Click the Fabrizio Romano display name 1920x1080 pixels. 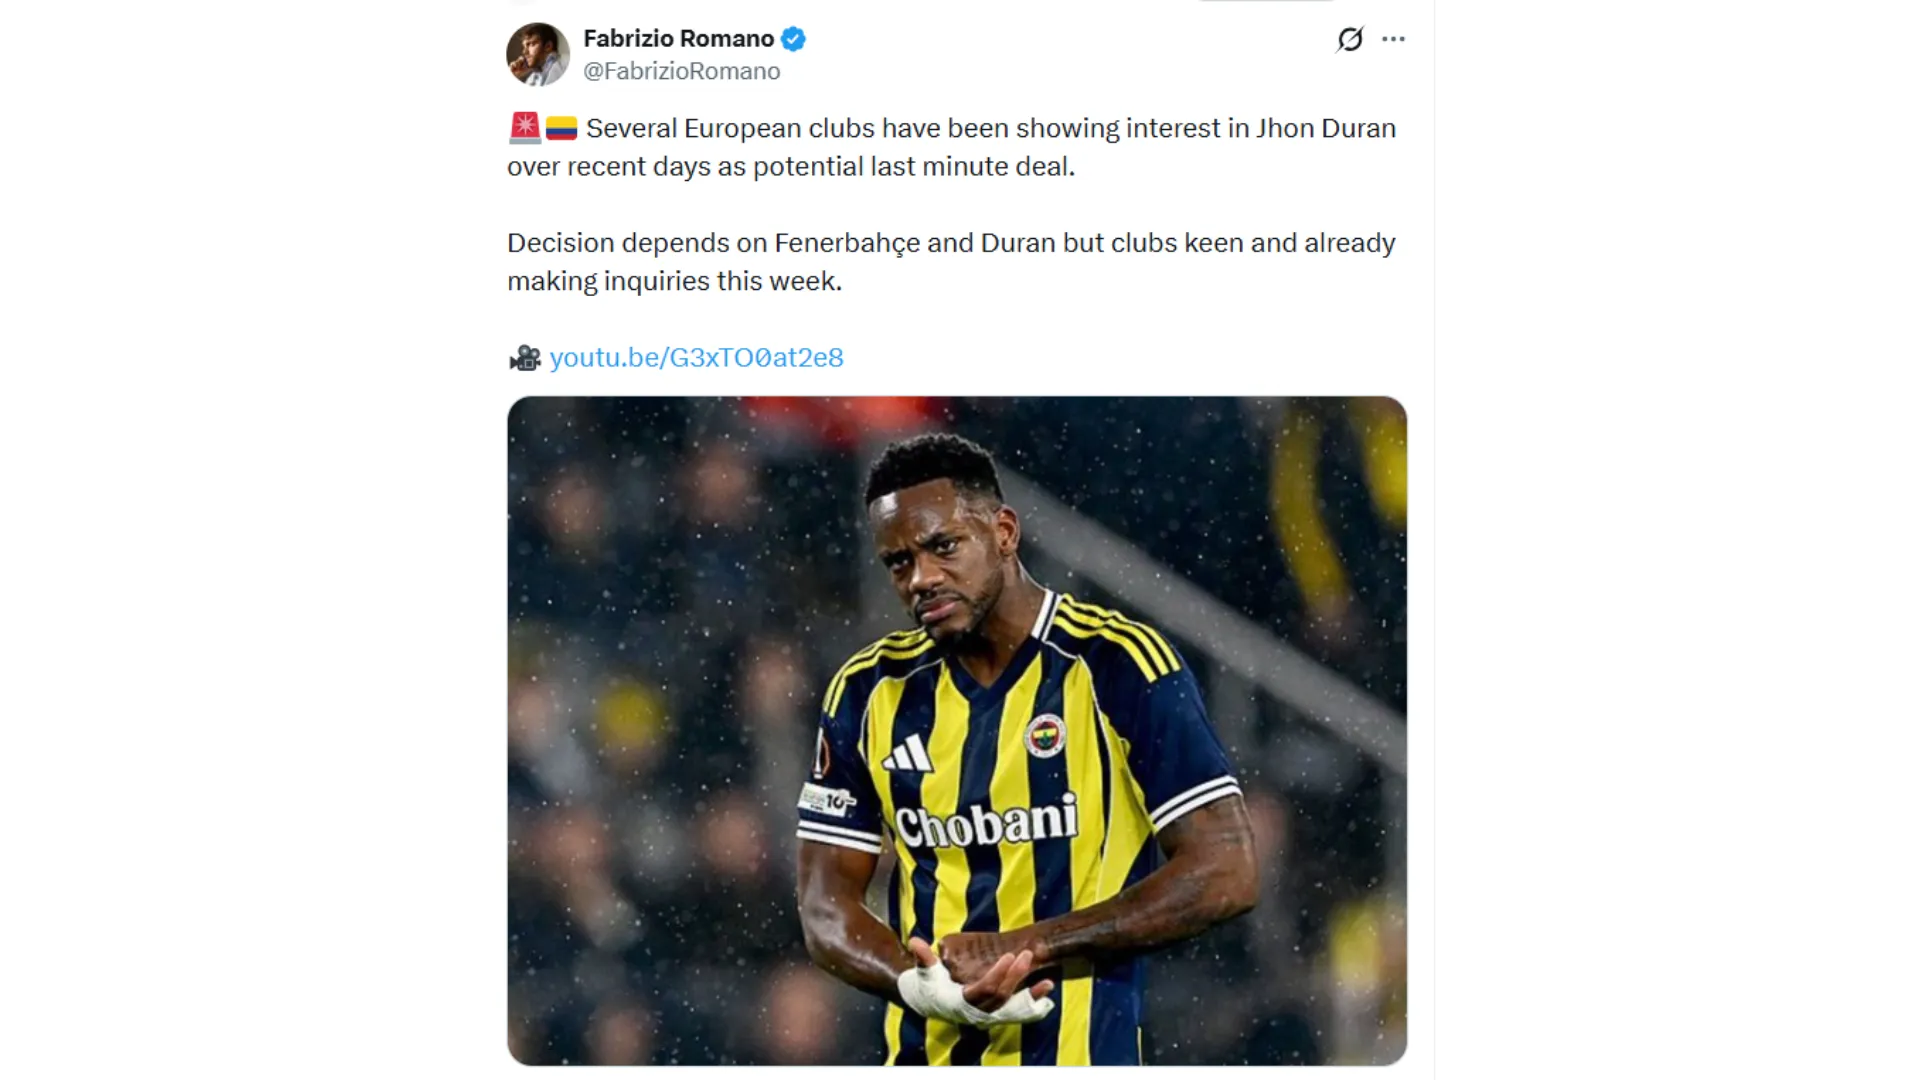[x=678, y=39]
